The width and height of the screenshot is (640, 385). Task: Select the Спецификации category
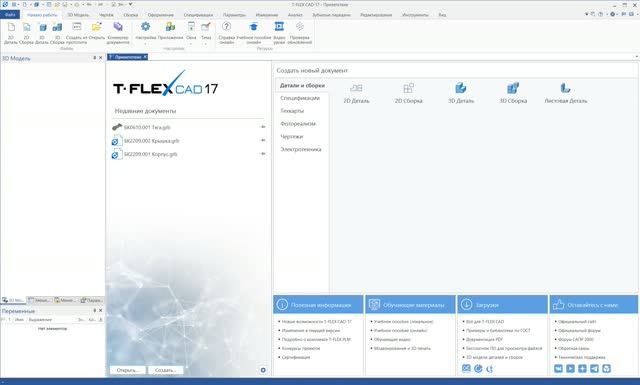pyautogui.click(x=300, y=98)
